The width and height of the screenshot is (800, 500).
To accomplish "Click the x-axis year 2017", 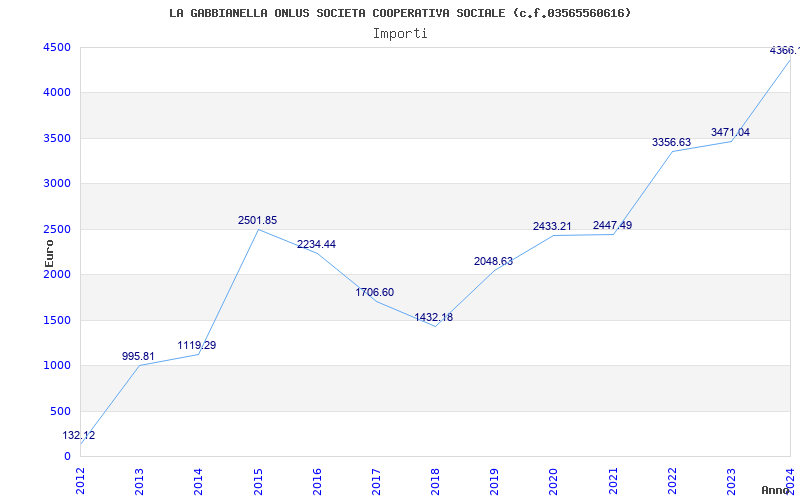I will point(376,481).
